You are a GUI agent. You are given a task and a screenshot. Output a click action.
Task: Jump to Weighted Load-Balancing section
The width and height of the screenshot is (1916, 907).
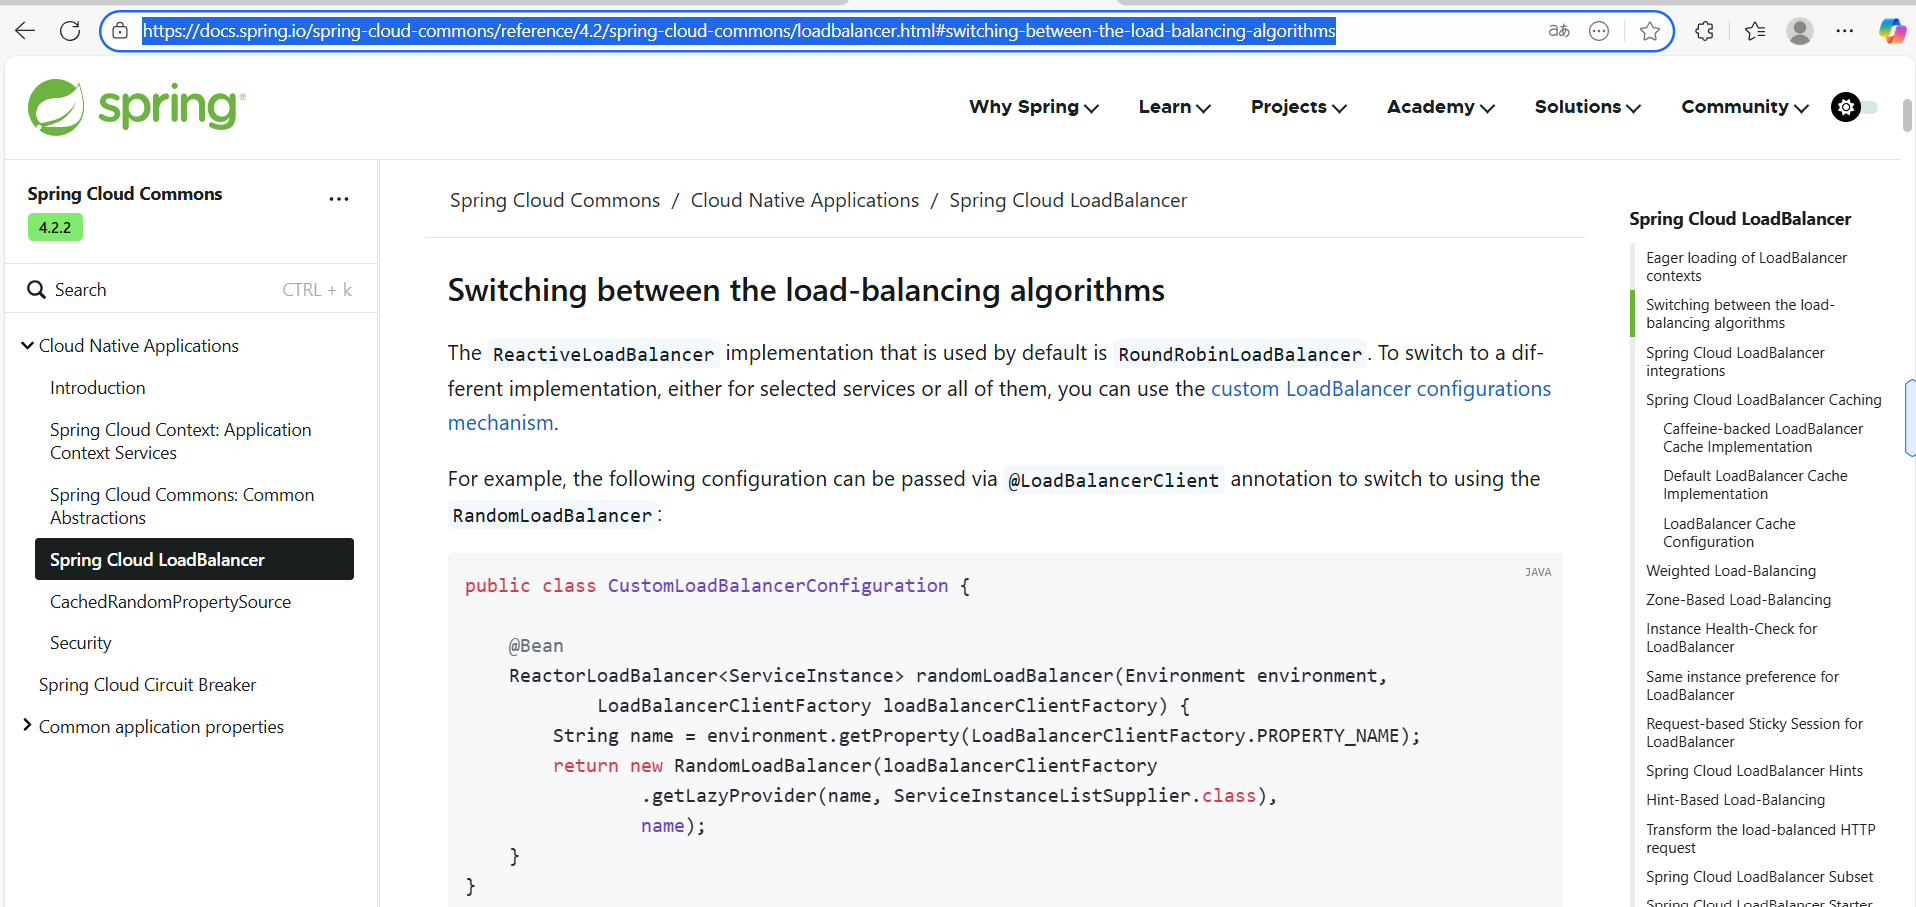[x=1731, y=571]
